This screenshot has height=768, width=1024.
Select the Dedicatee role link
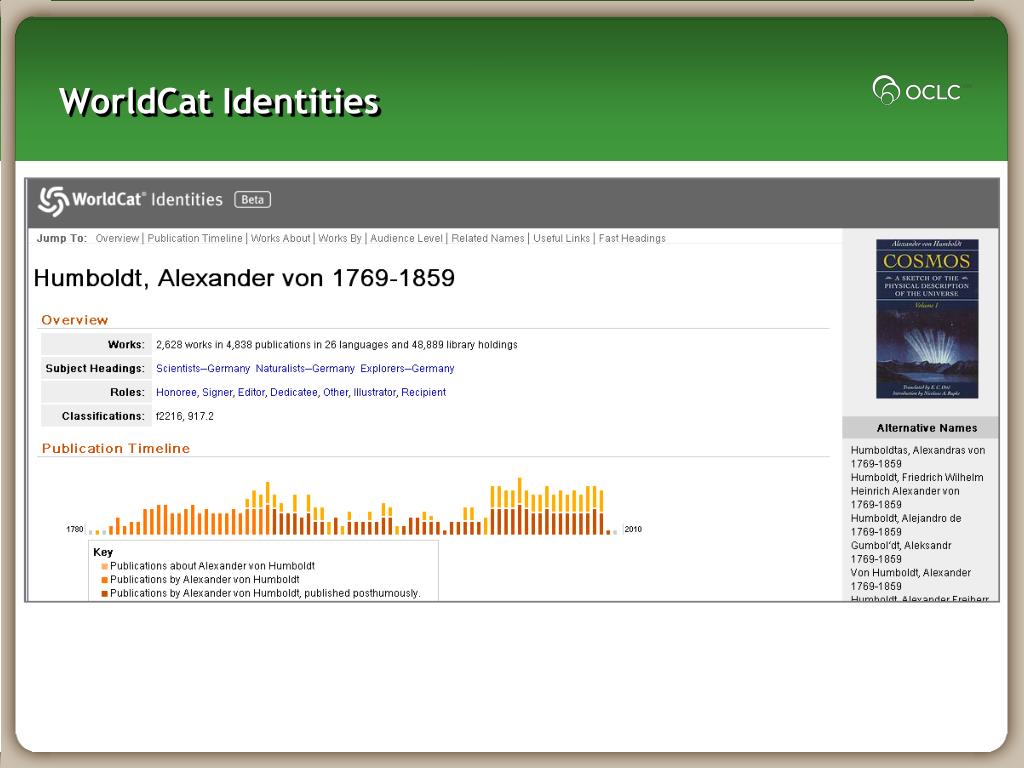pyautogui.click(x=293, y=392)
